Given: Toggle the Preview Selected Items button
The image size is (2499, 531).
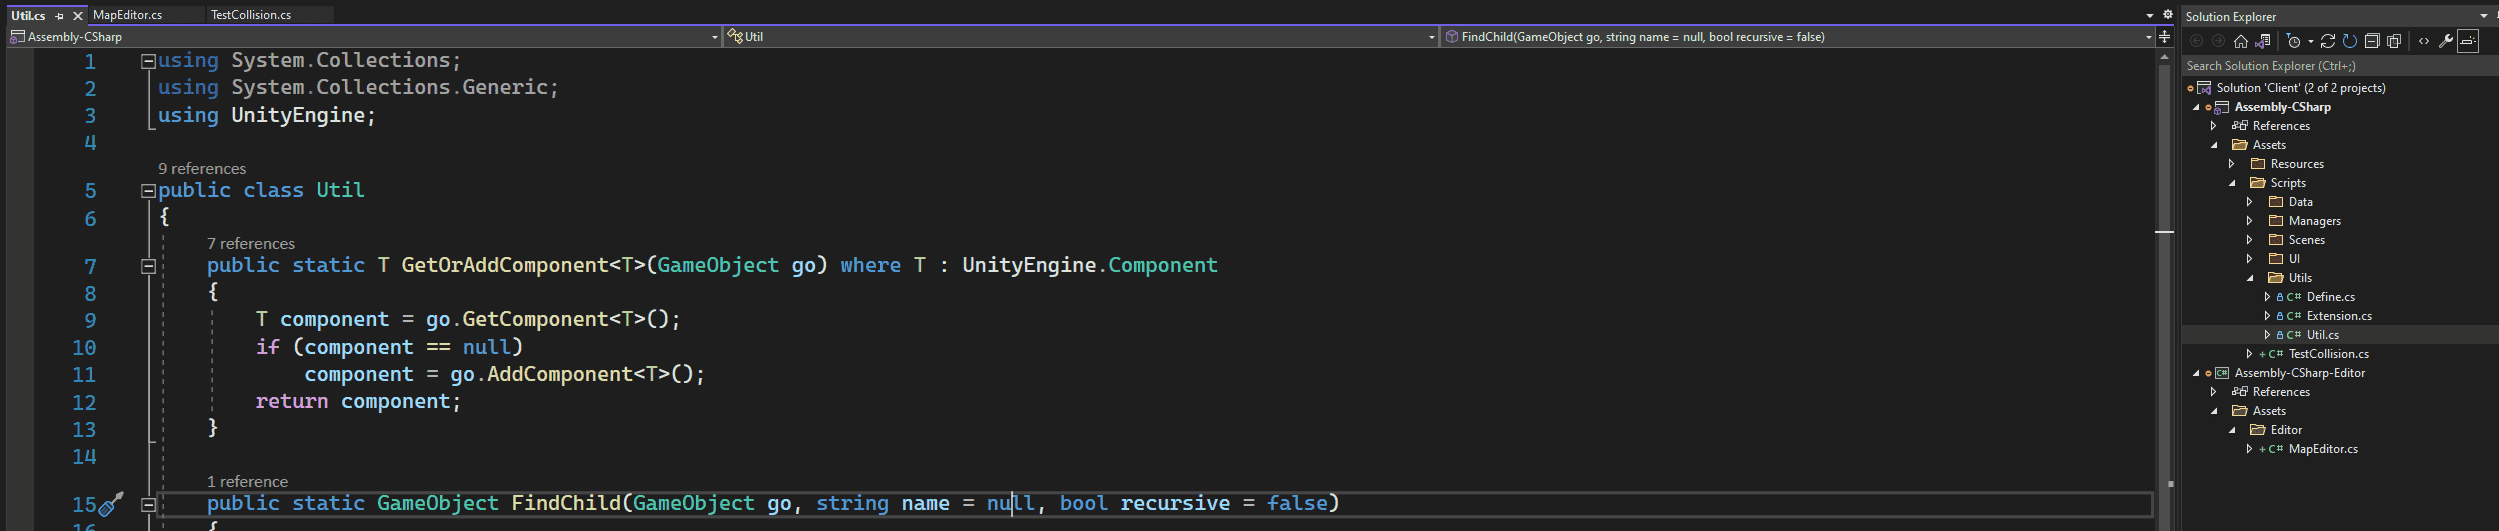Looking at the screenshot, I should [2468, 41].
